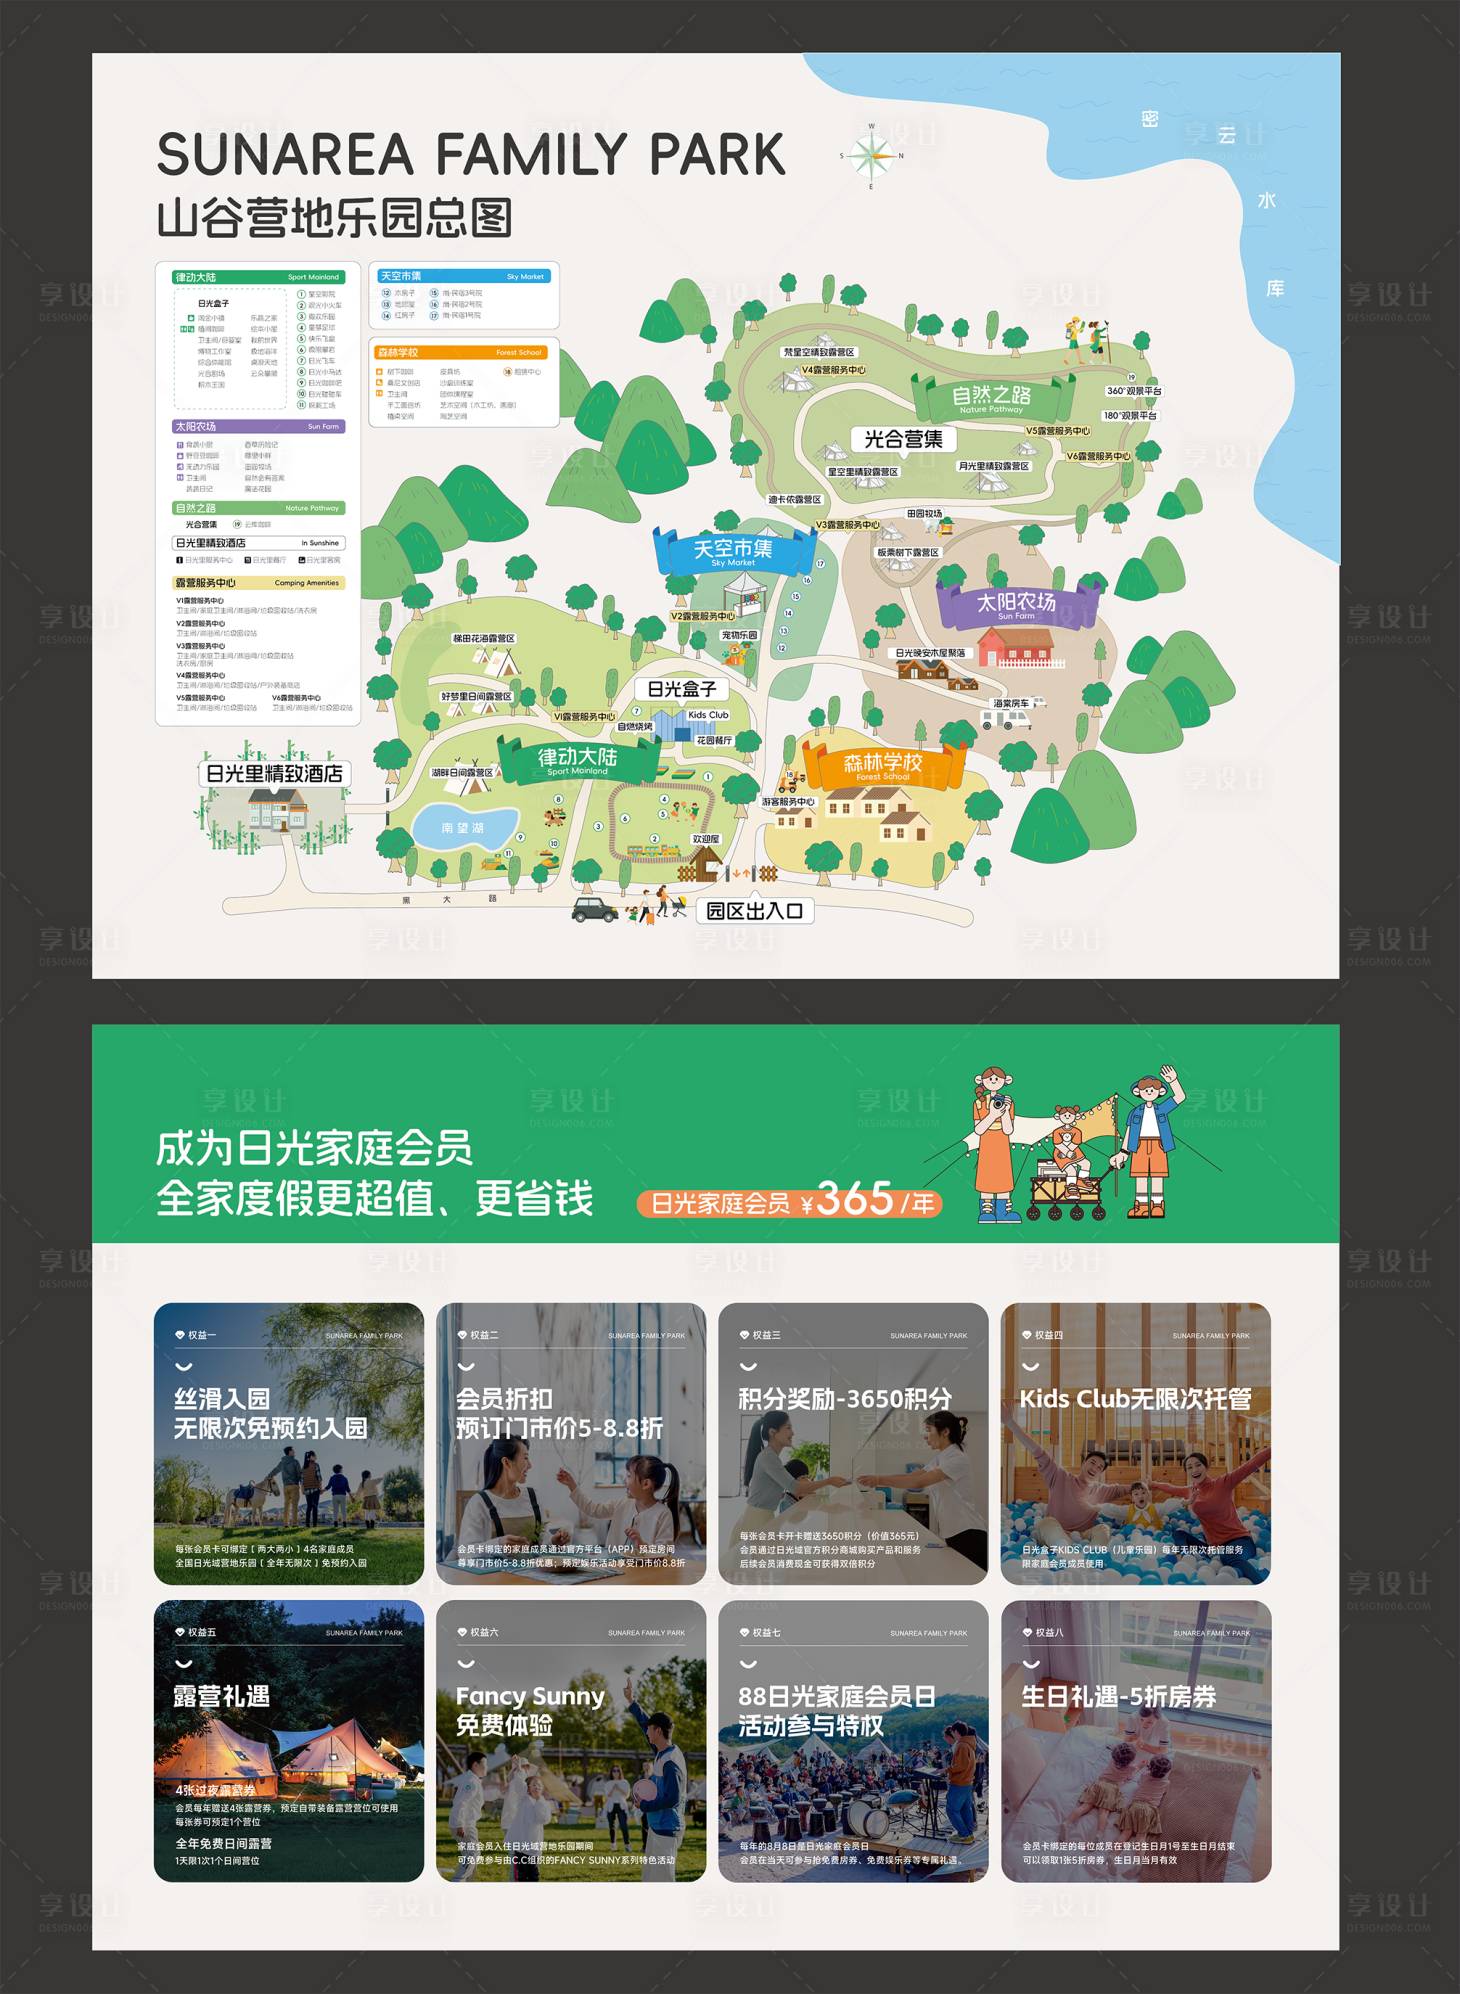Select the 天空市集 Sky Market legend header
1460x1994 pixels.
coord(463,276)
